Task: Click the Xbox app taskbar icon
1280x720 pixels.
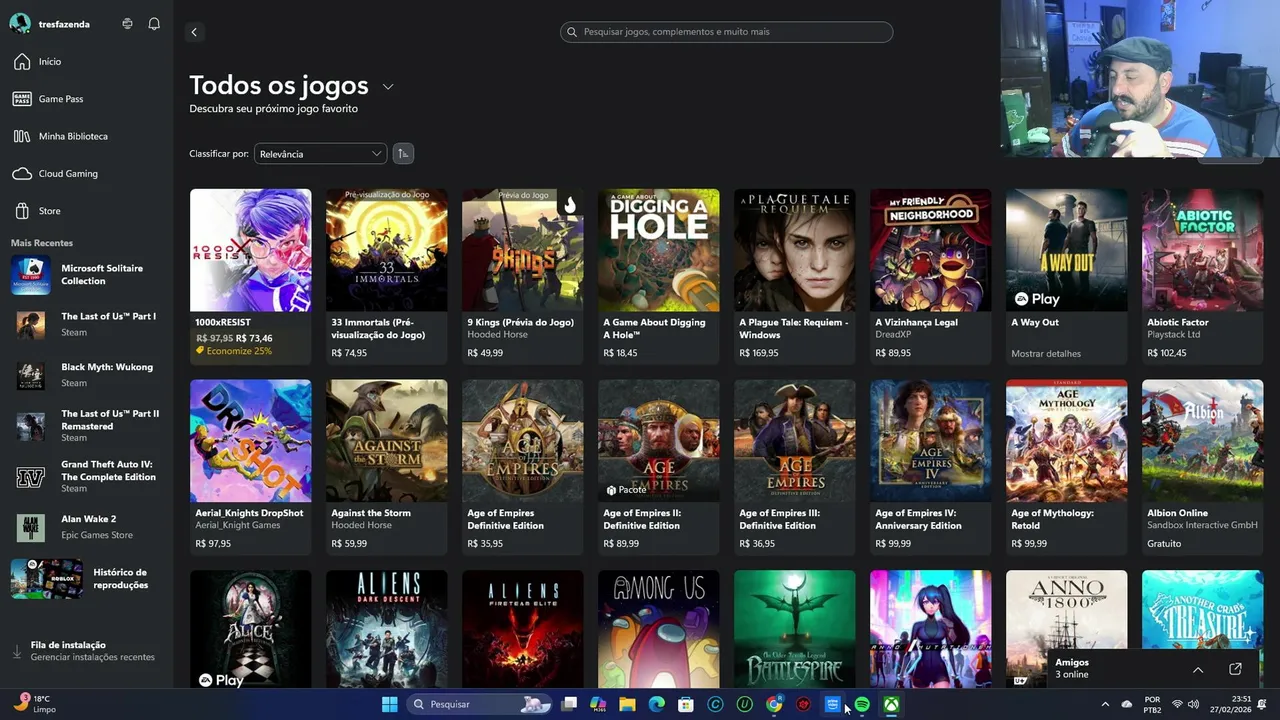Action: click(891, 704)
